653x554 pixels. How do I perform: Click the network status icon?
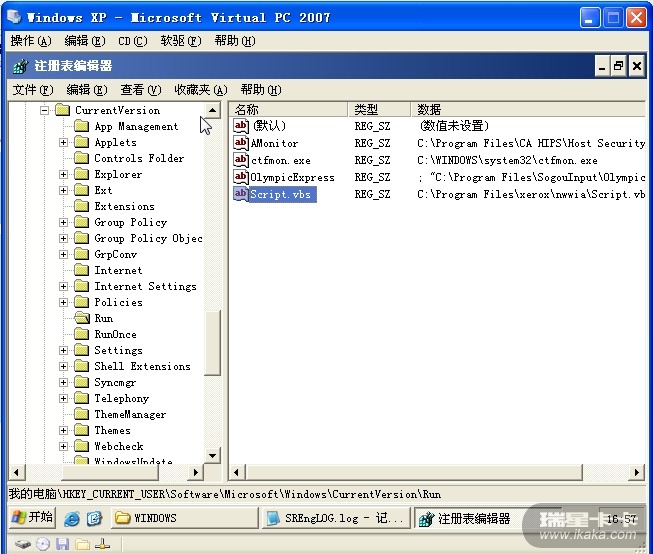102,544
